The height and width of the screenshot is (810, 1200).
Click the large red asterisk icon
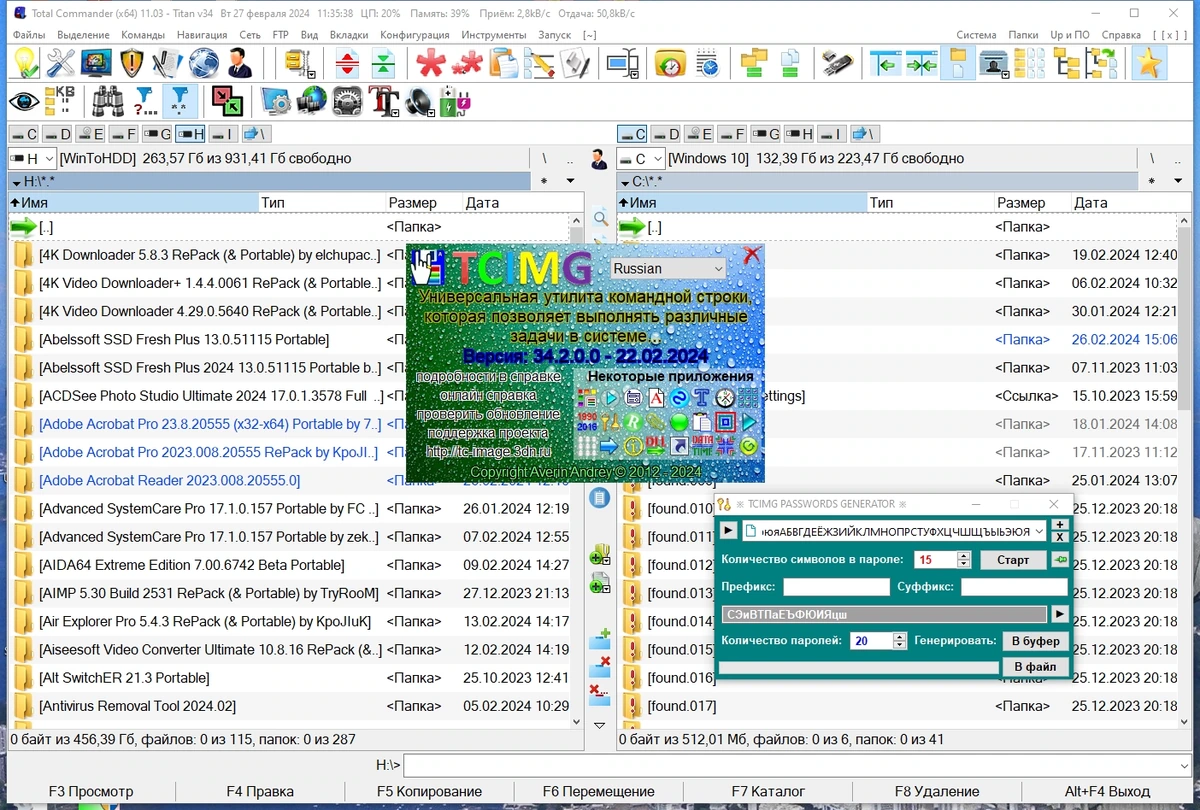click(x=431, y=64)
